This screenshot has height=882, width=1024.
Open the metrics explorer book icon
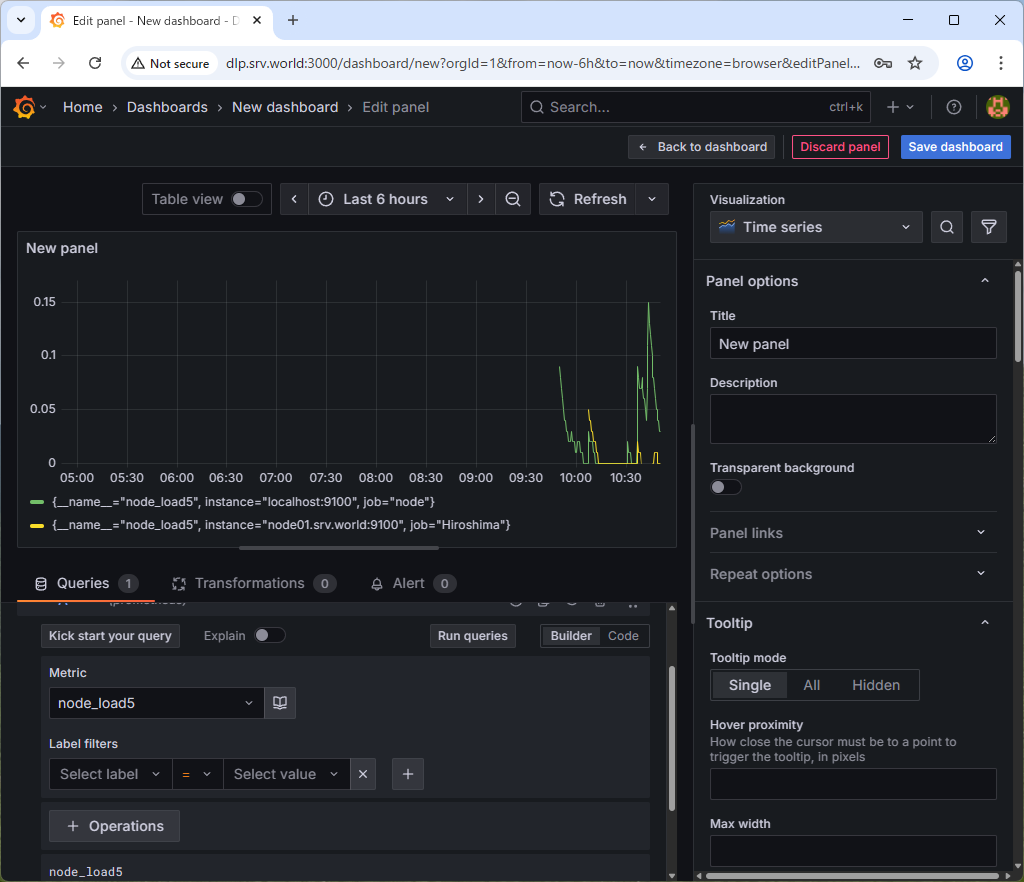tap(280, 703)
